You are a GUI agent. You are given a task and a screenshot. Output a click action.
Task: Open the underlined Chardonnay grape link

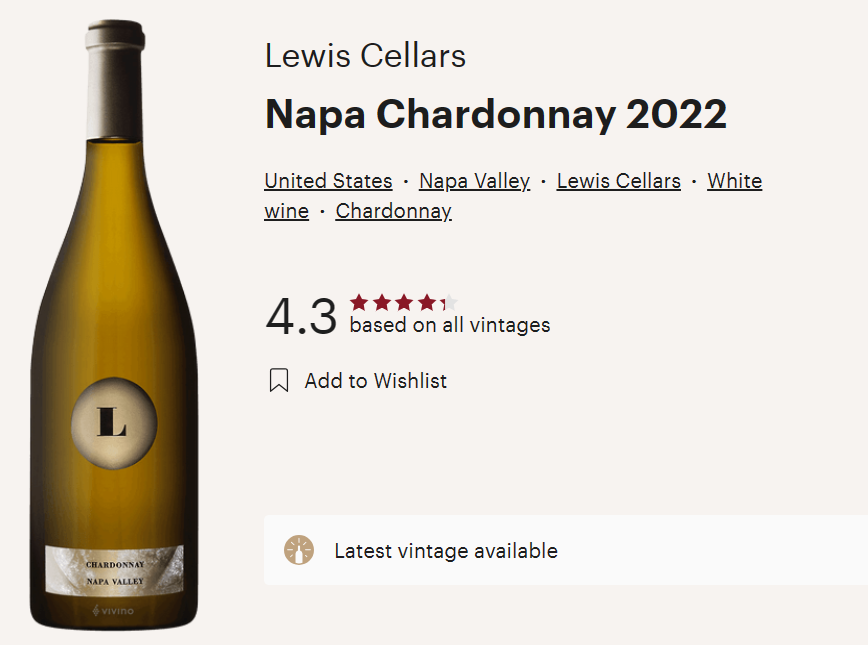[x=393, y=211]
